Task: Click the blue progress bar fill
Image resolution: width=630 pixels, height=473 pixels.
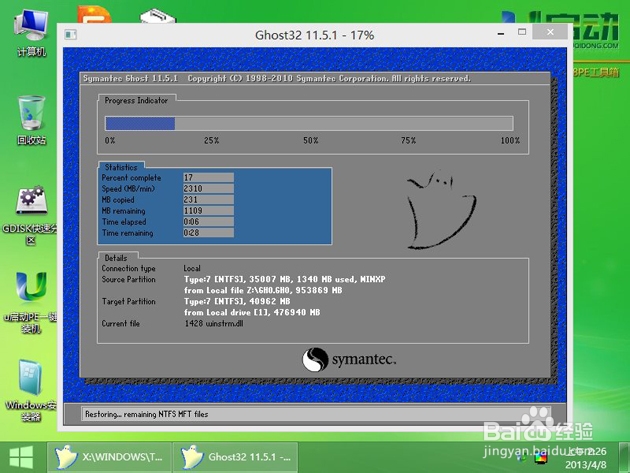Action: [x=140, y=123]
